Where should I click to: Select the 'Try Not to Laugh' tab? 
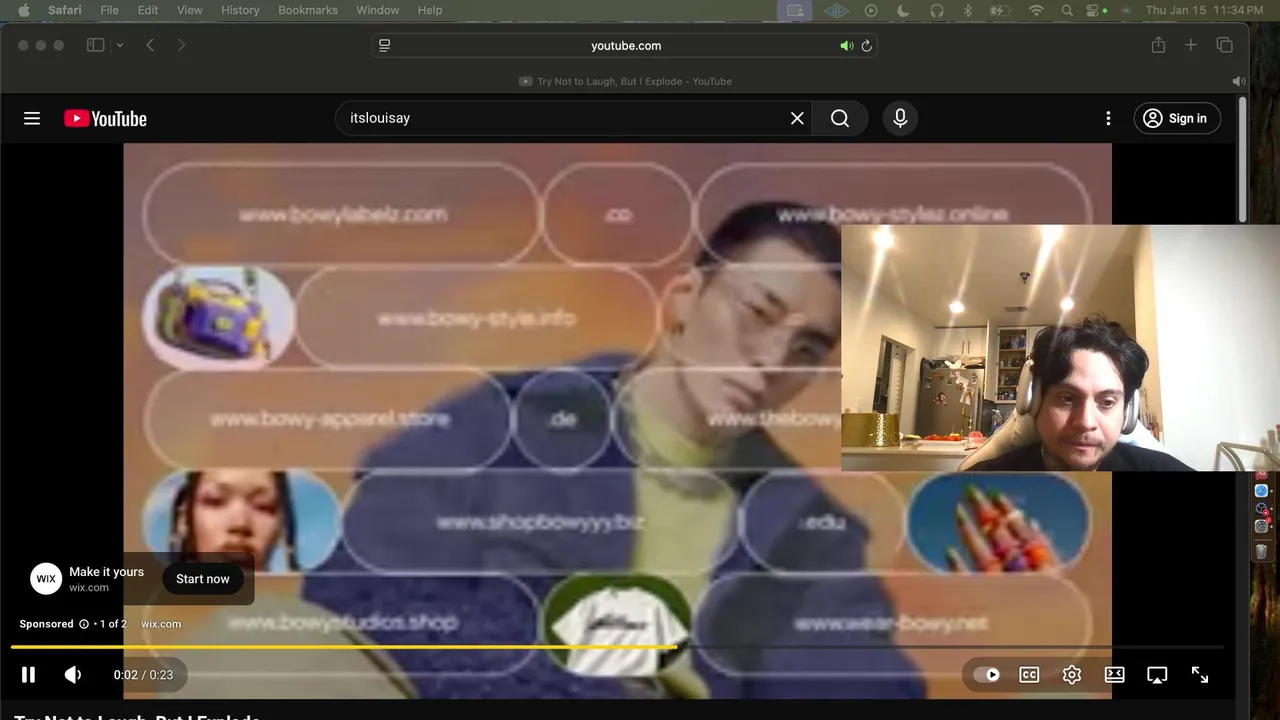tap(625, 81)
